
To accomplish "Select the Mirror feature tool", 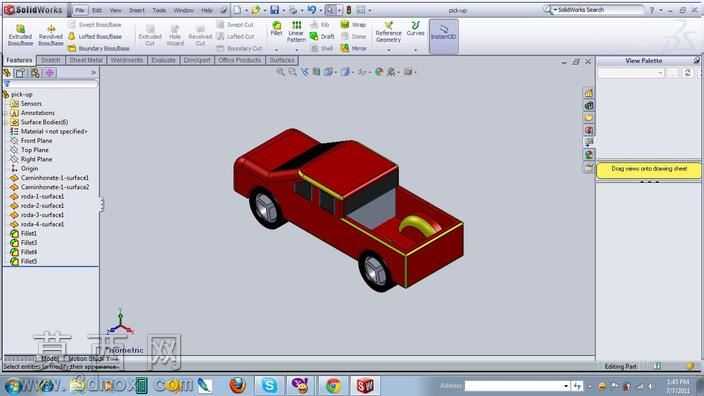I will click(354, 48).
